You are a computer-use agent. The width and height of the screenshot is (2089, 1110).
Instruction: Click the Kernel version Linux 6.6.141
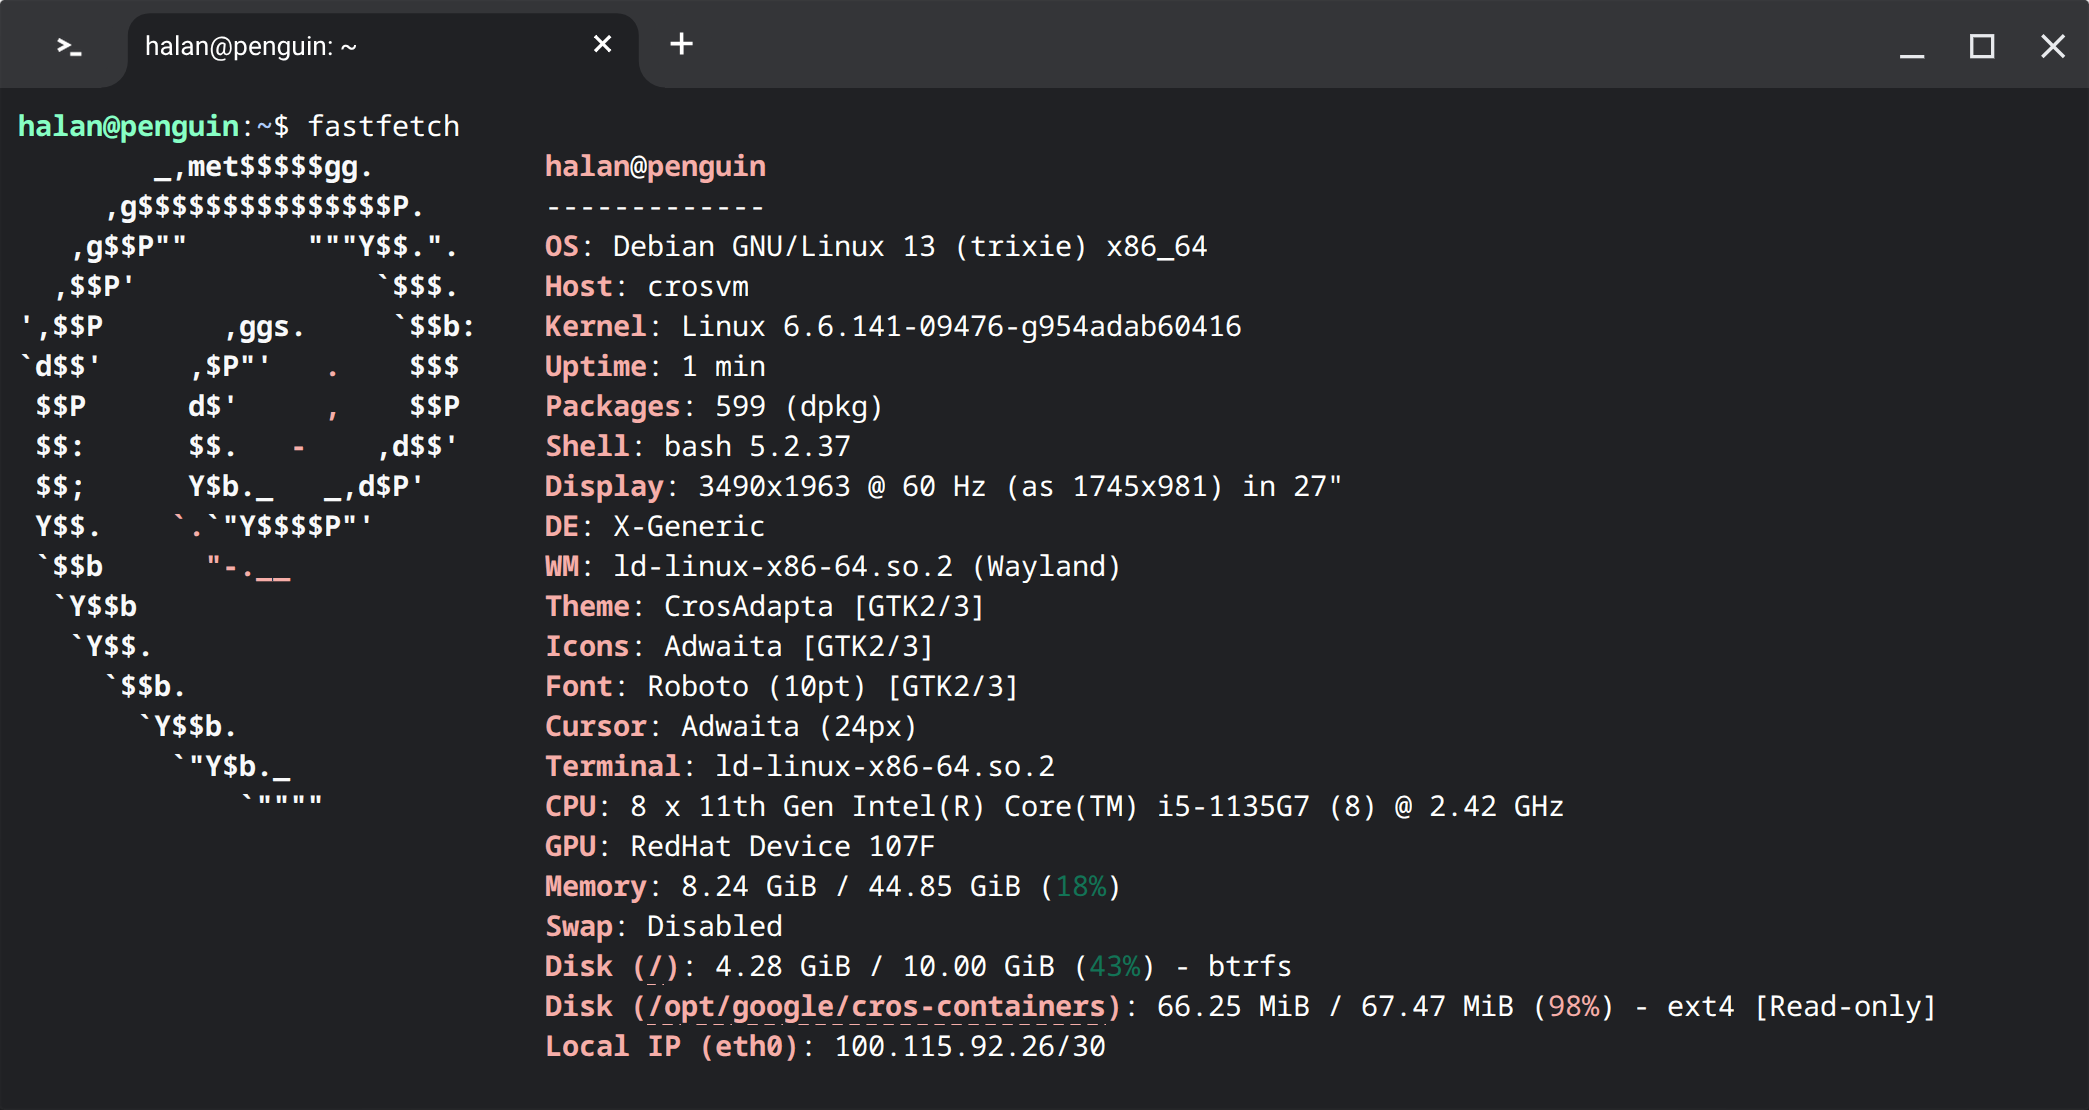click(x=961, y=326)
